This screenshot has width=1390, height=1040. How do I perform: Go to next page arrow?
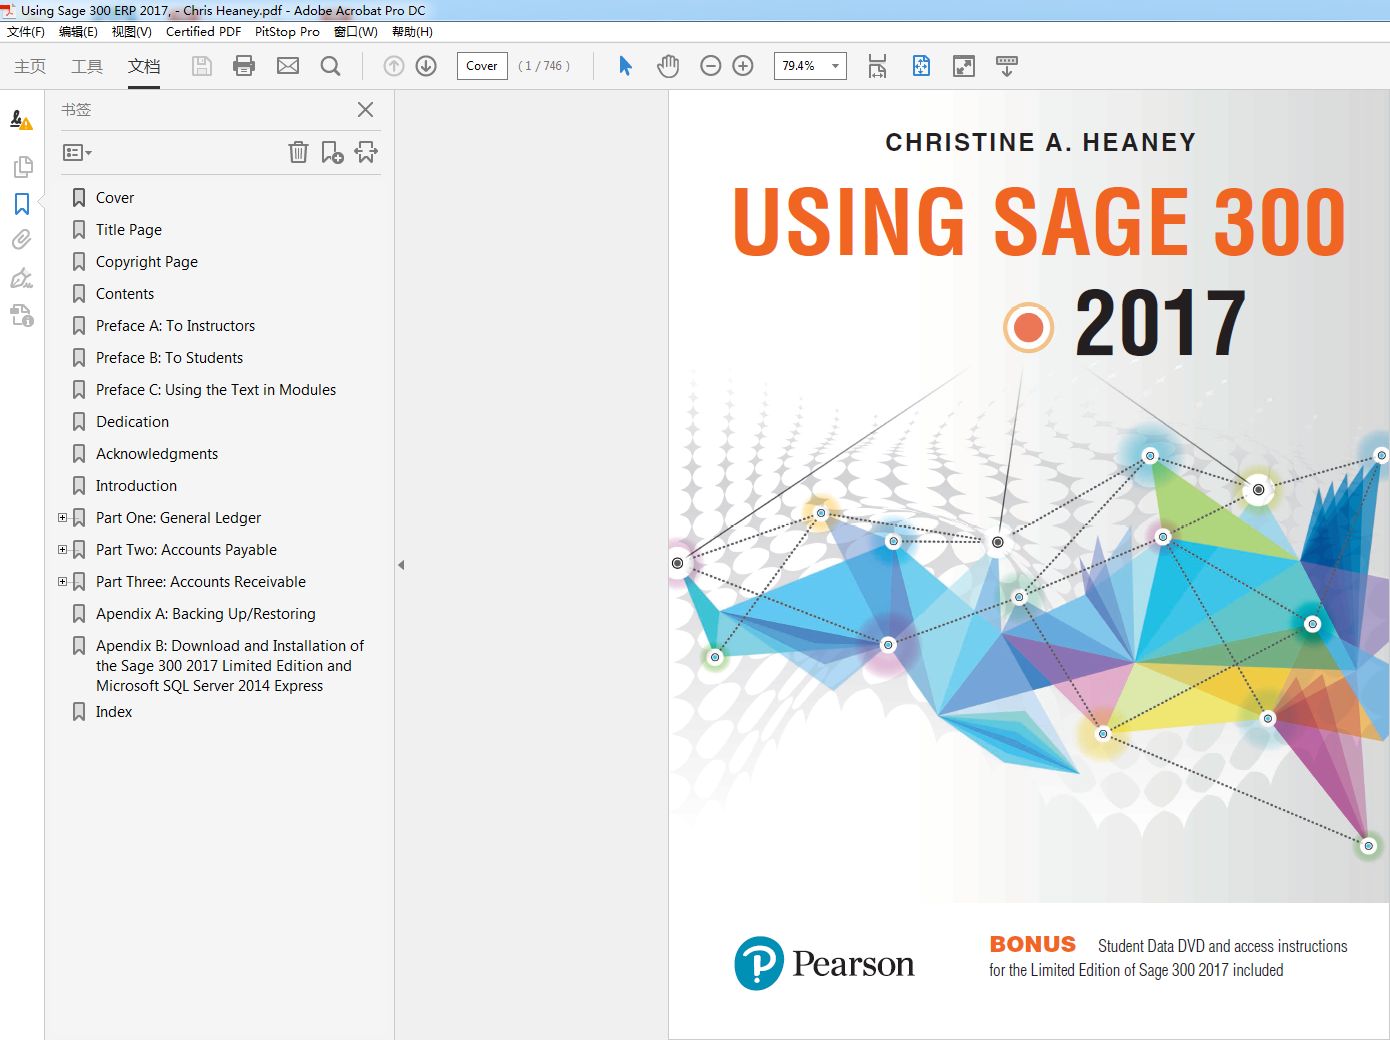pos(426,66)
